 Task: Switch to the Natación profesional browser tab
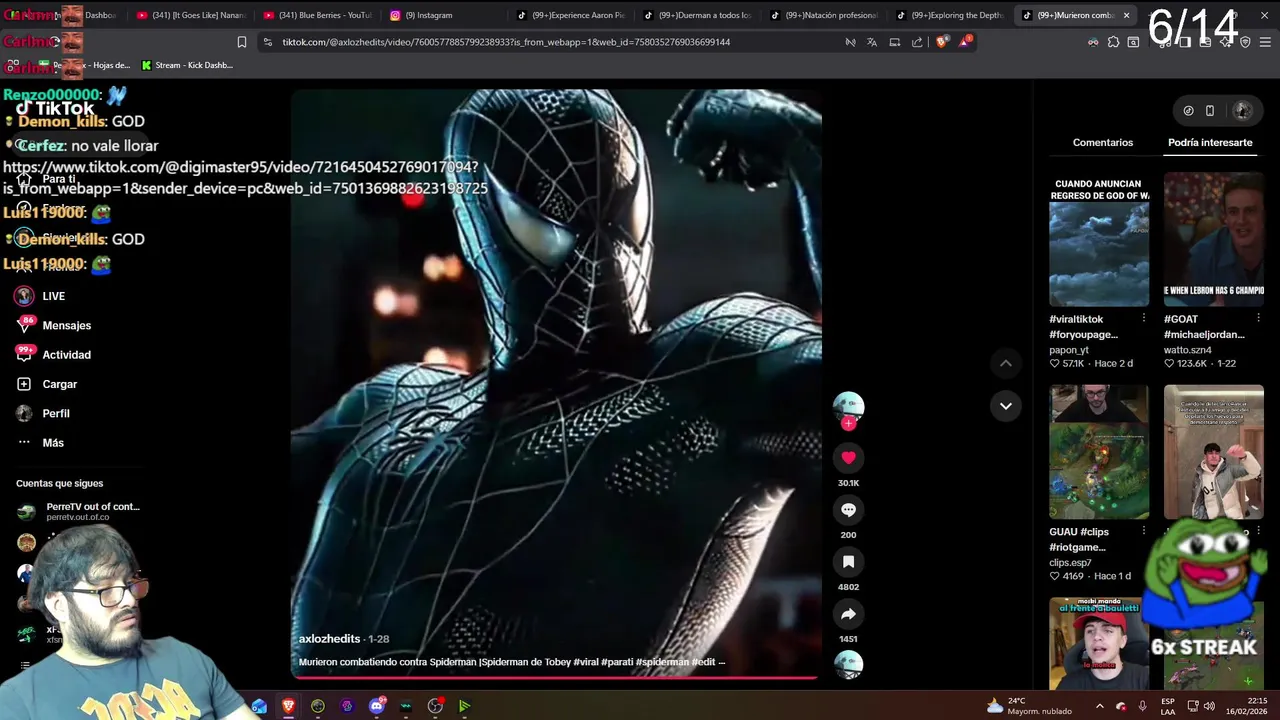(822, 15)
